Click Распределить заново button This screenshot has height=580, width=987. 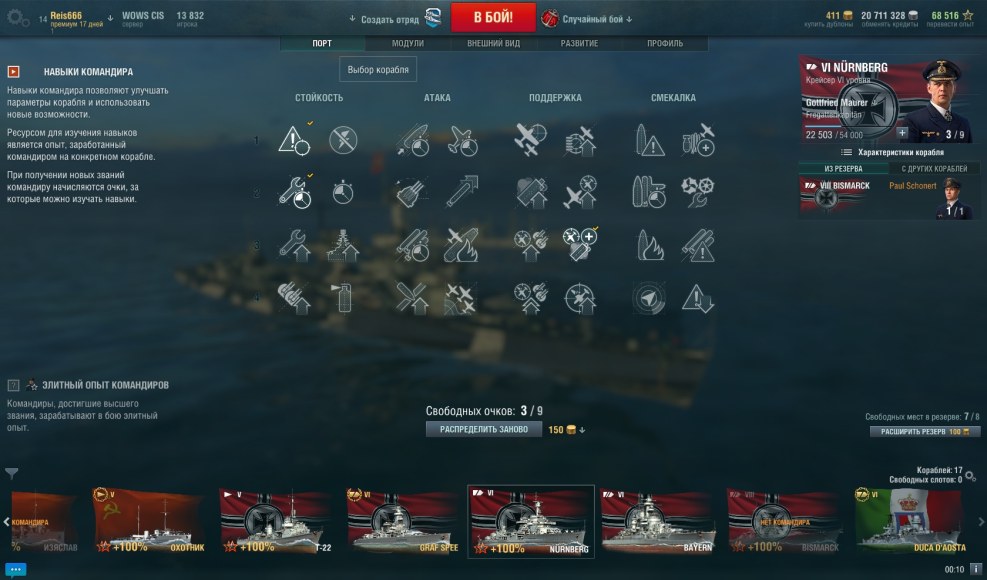483,429
